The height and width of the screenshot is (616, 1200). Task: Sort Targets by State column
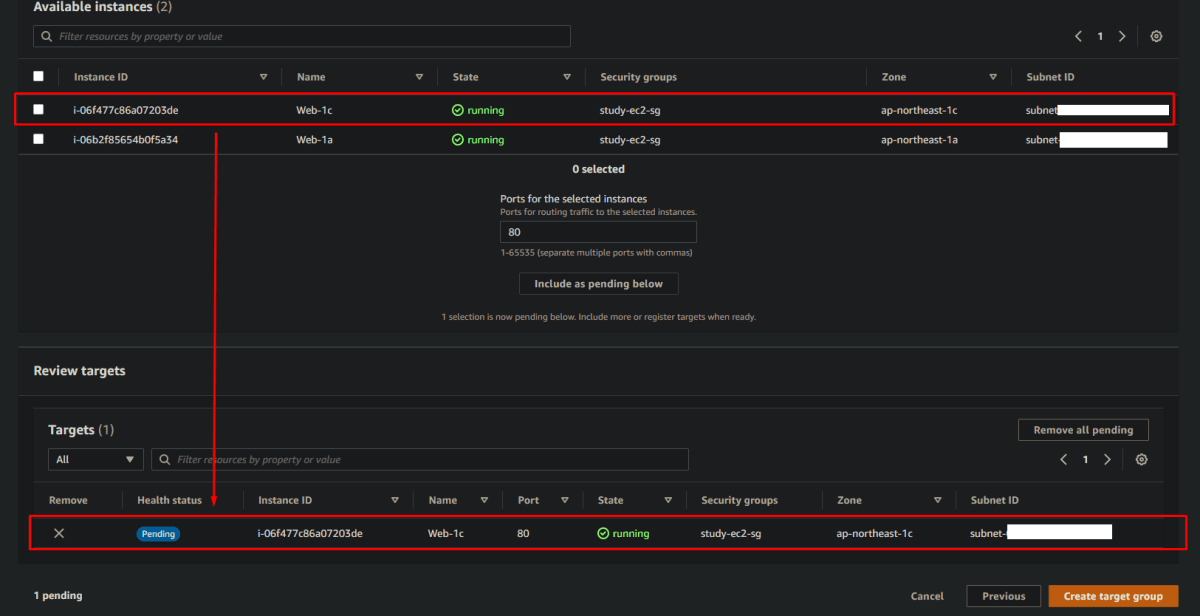click(668, 500)
